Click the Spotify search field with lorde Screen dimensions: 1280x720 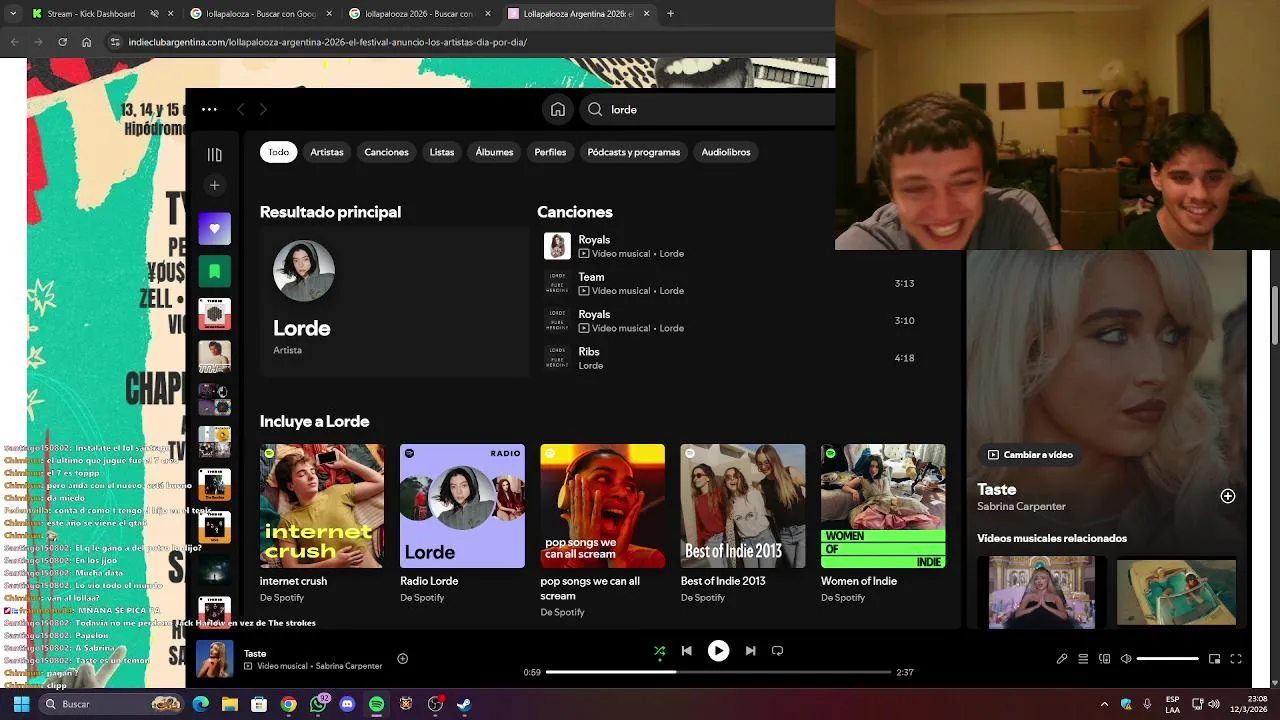[x=707, y=109]
